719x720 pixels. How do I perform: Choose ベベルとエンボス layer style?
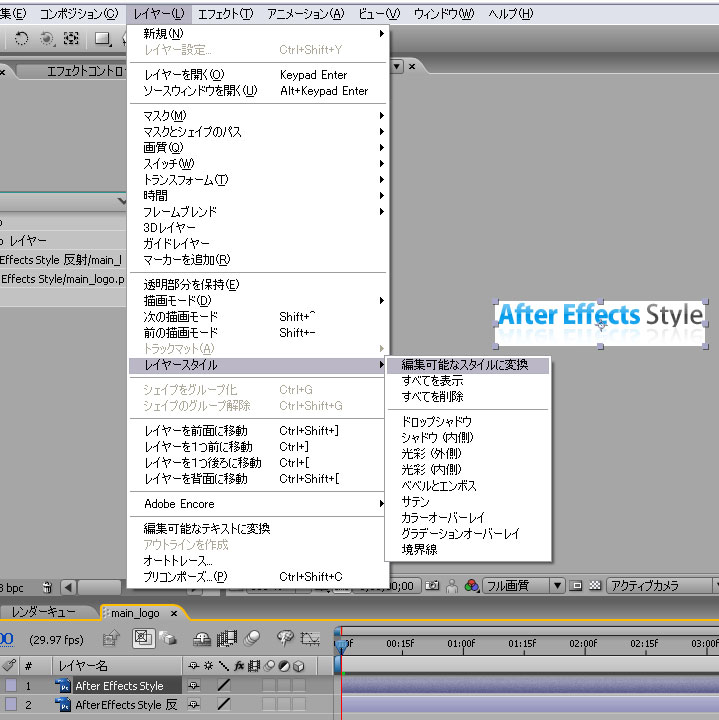click(468, 486)
